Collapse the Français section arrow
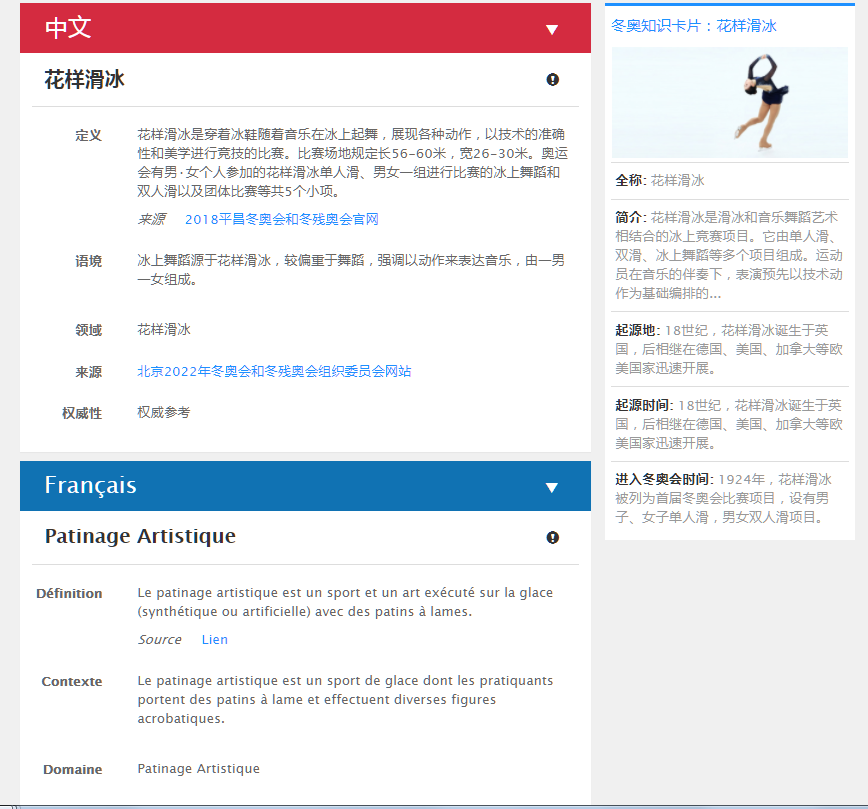This screenshot has height=809, width=868. click(551, 488)
